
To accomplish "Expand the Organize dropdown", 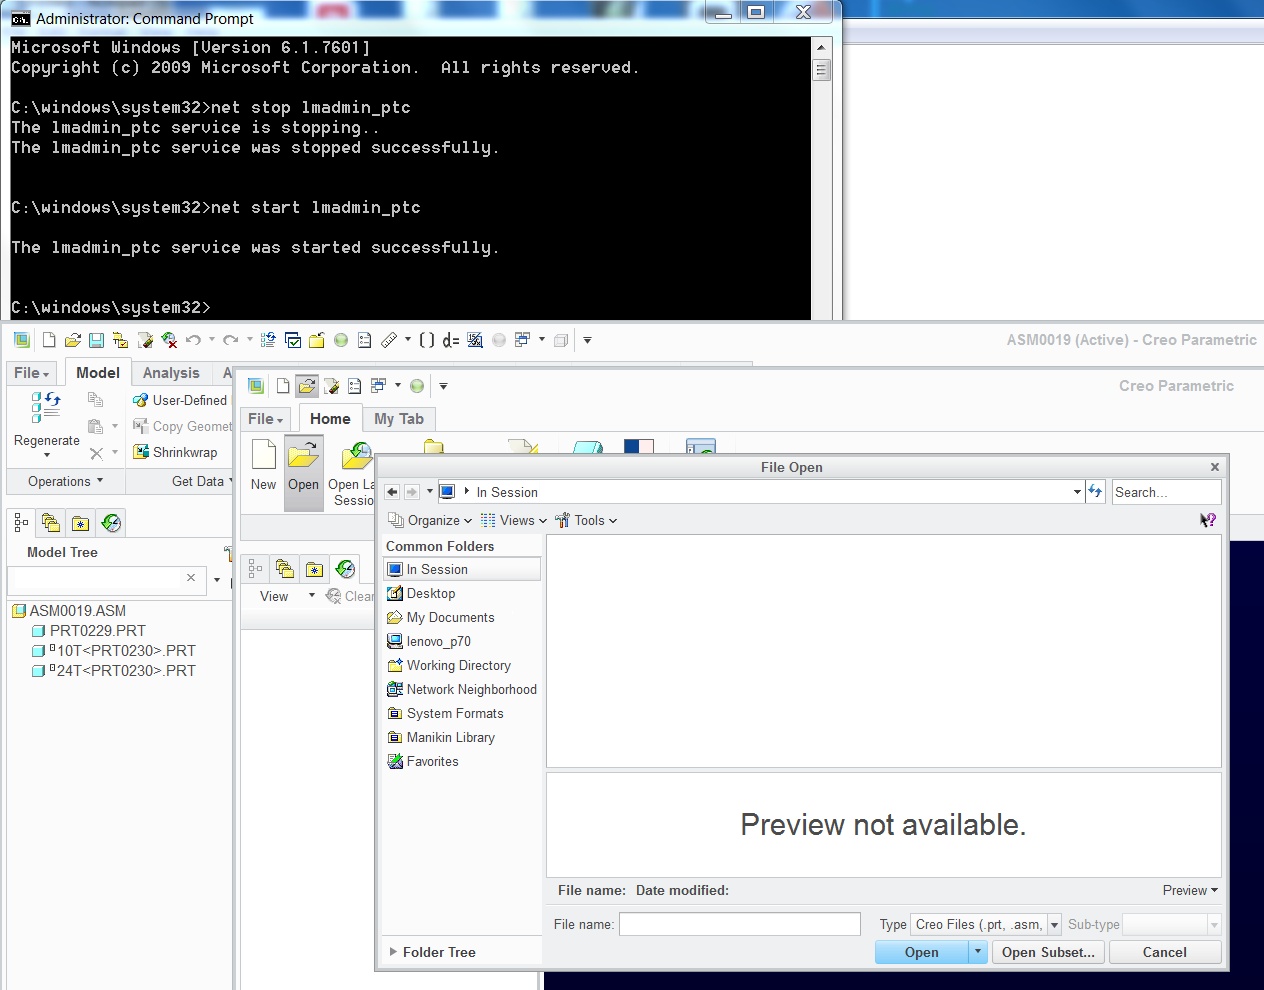I will [x=430, y=520].
